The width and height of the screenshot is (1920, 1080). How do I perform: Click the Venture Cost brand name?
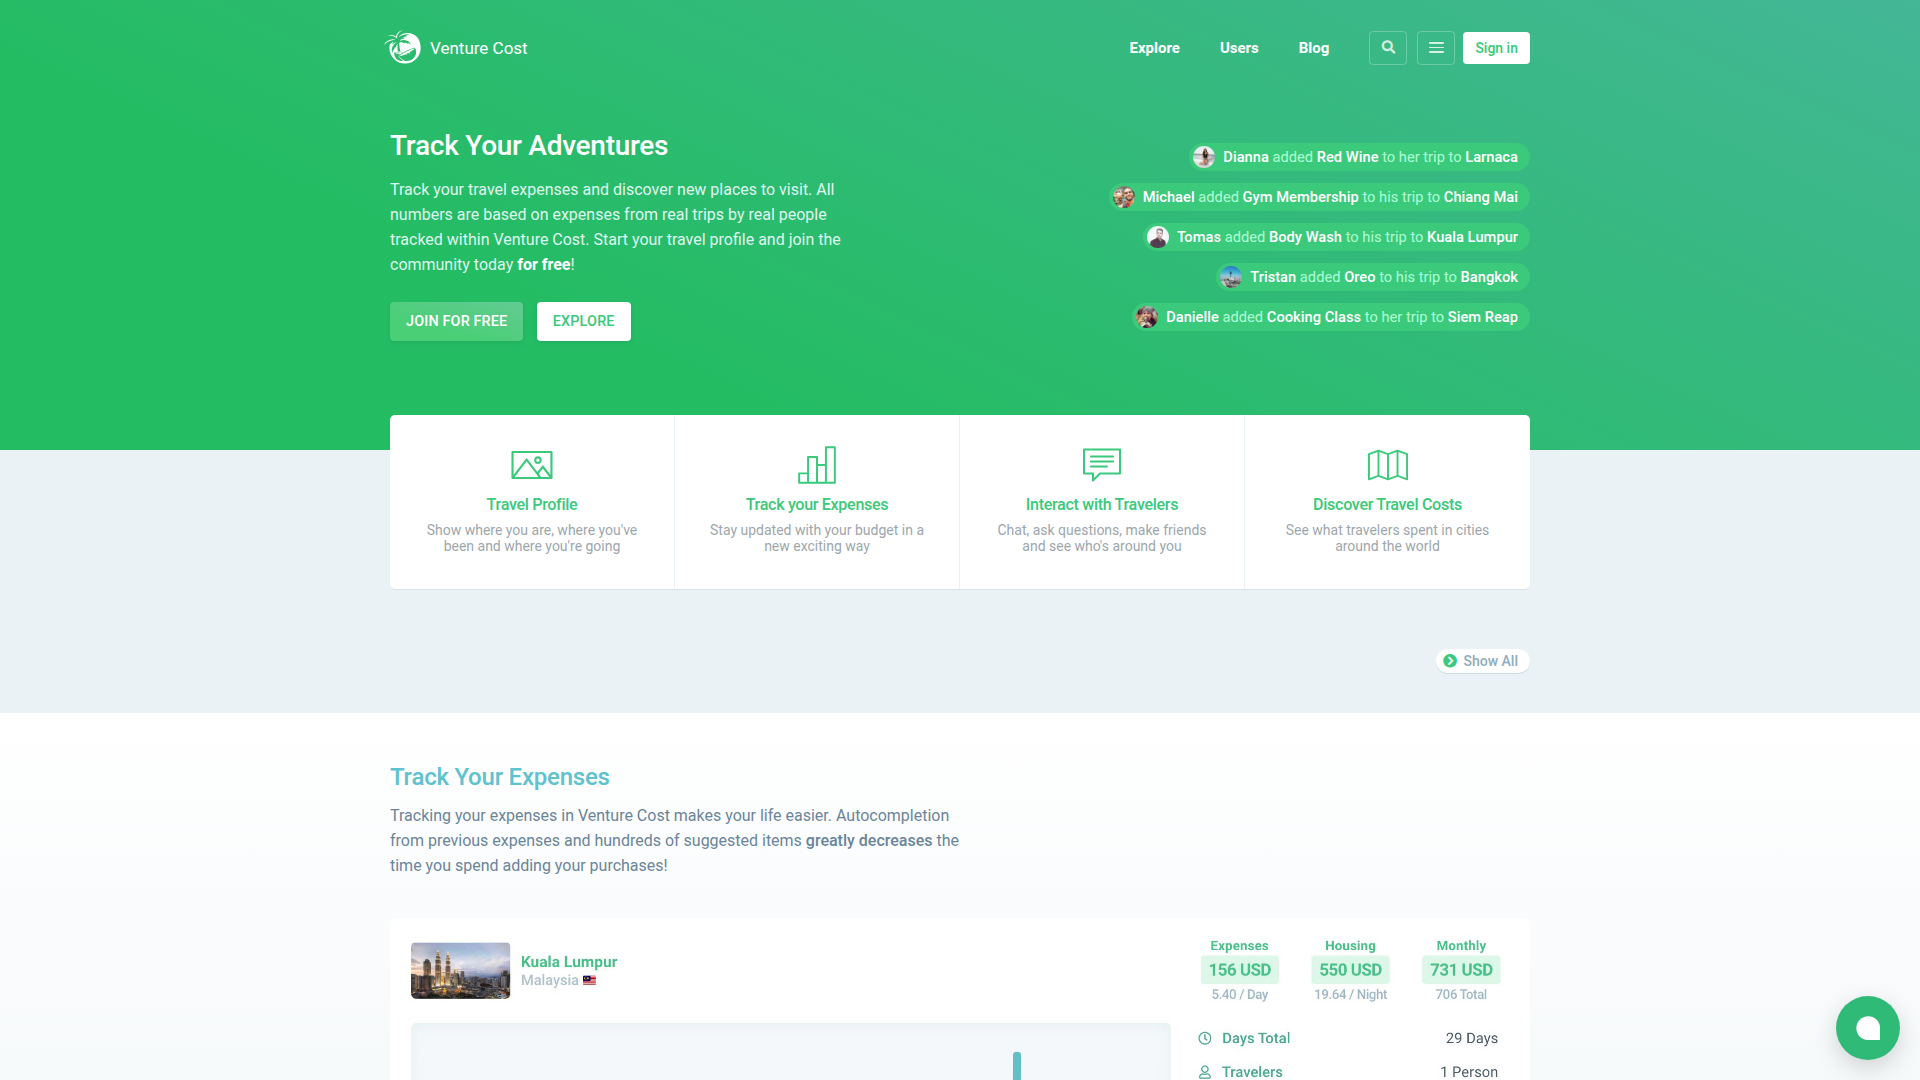pyautogui.click(x=478, y=48)
